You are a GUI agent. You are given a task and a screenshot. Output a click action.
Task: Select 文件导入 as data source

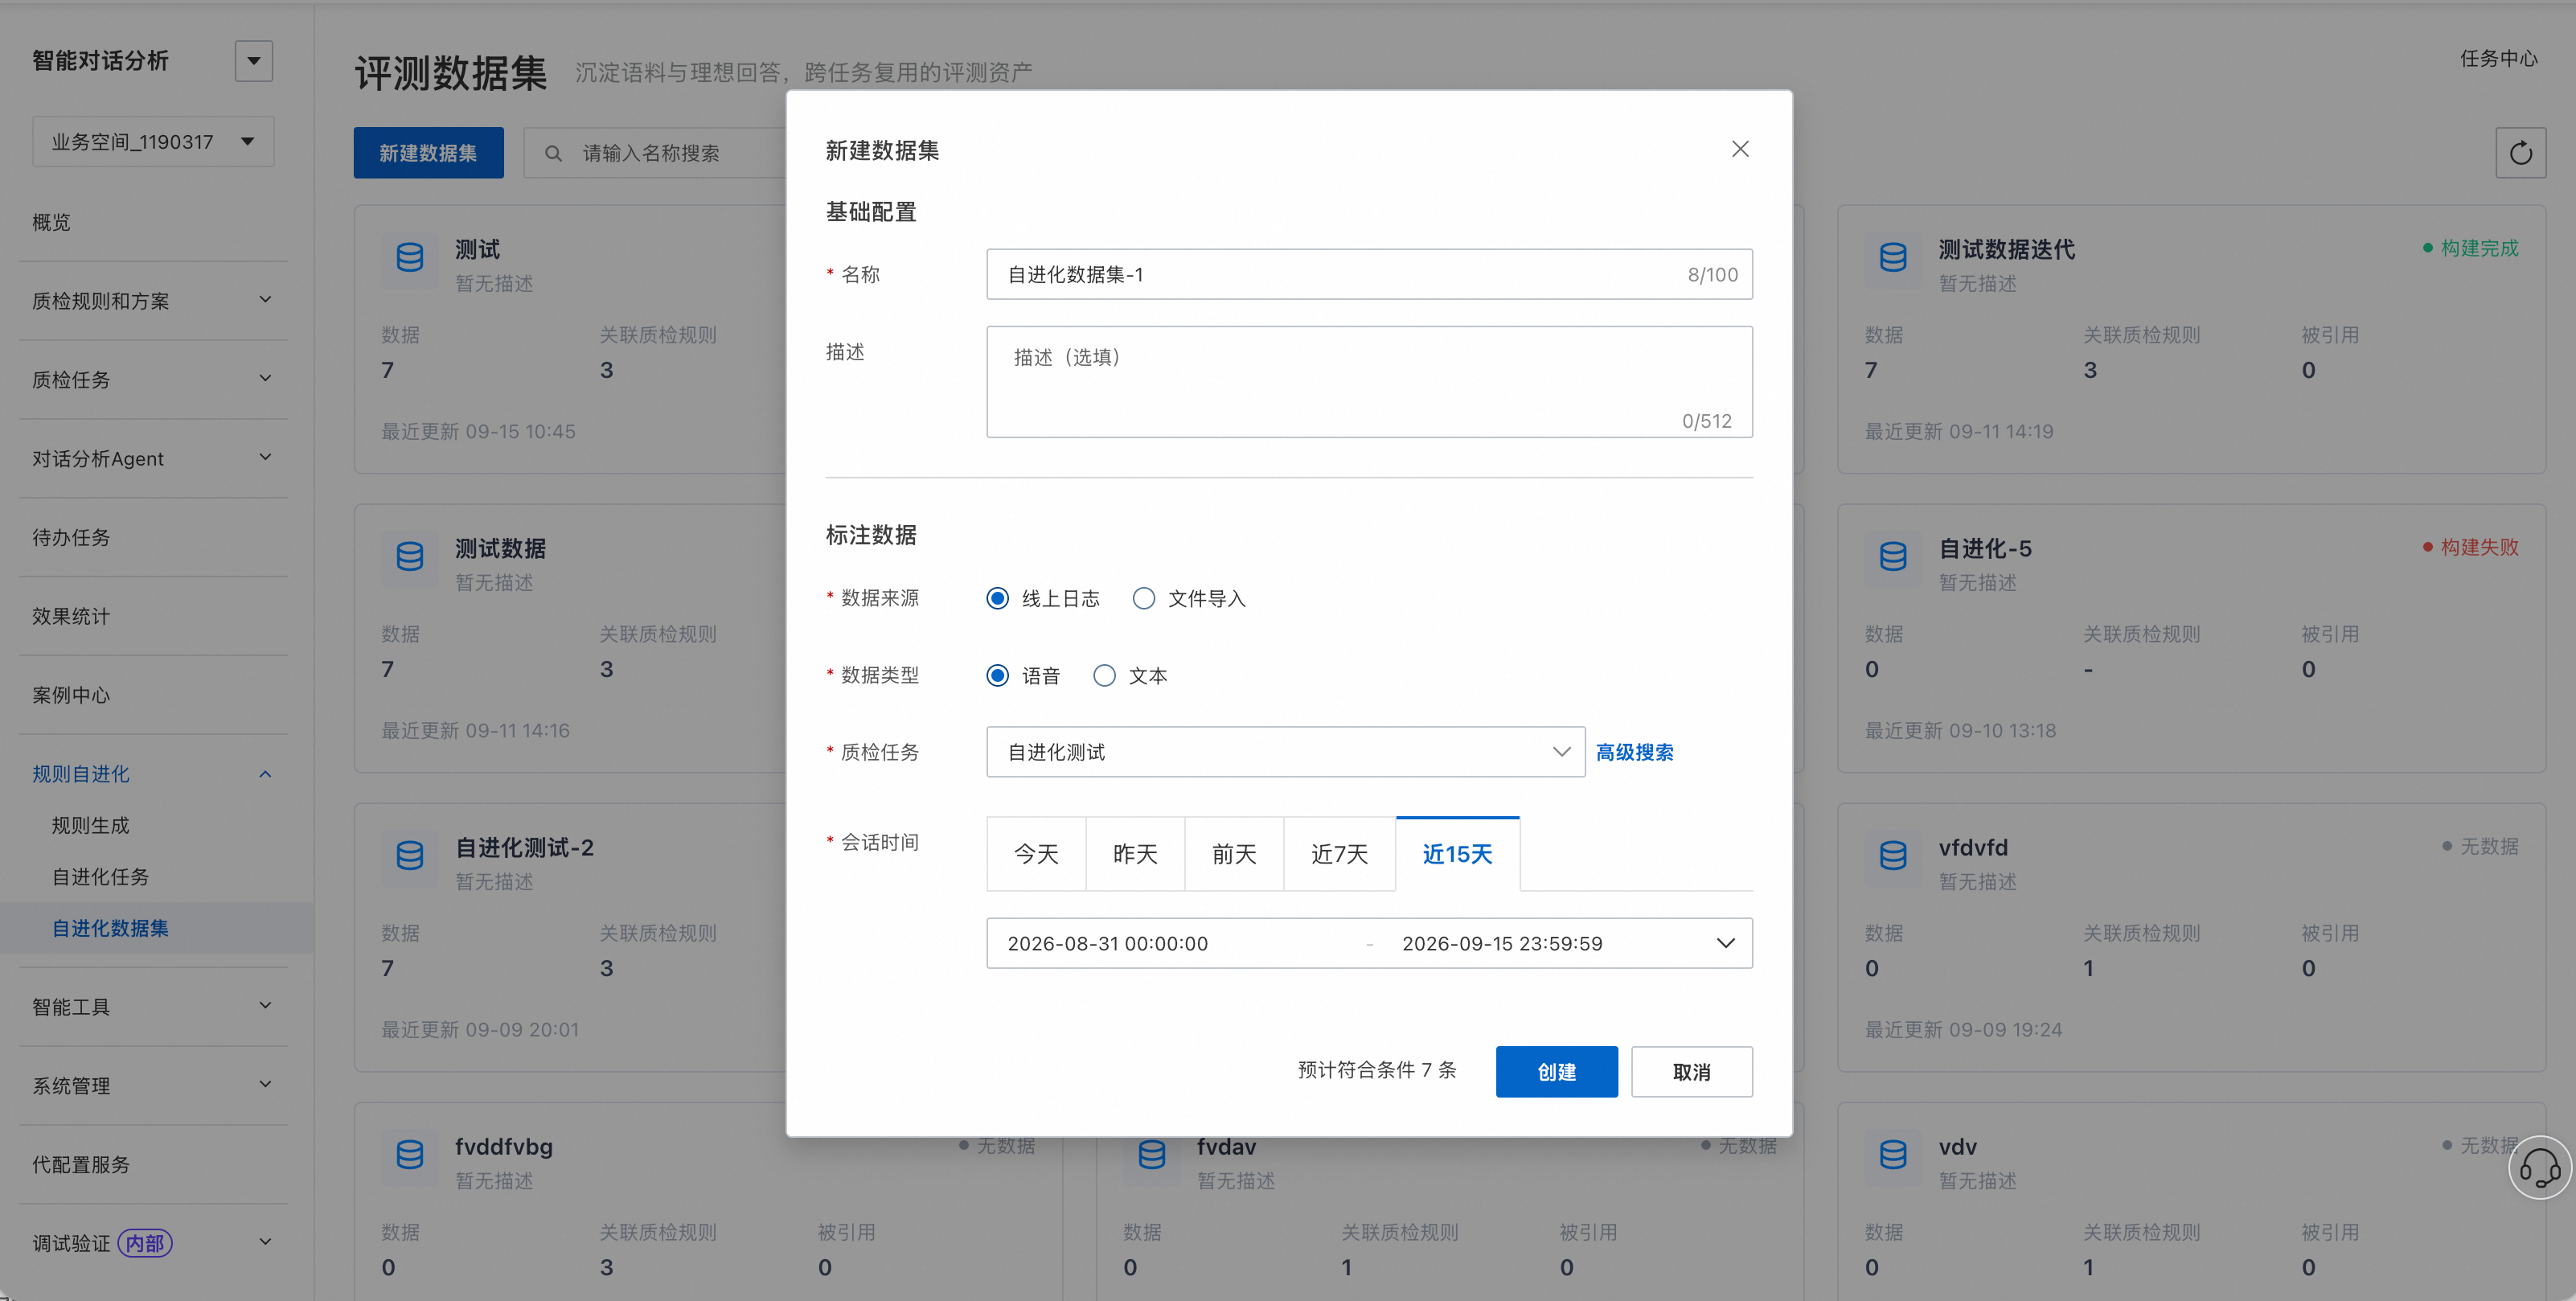[1144, 598]
